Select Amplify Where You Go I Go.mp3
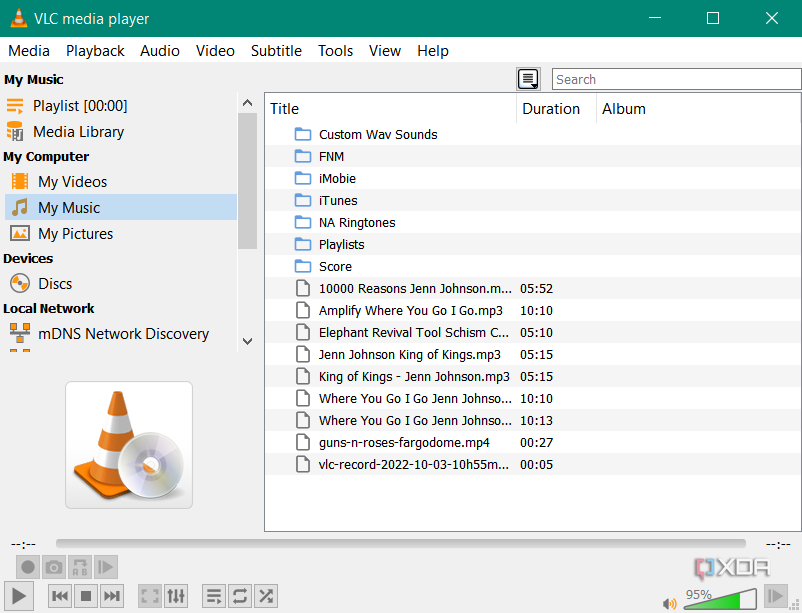 pyautogui.click(x=533, y=311)
